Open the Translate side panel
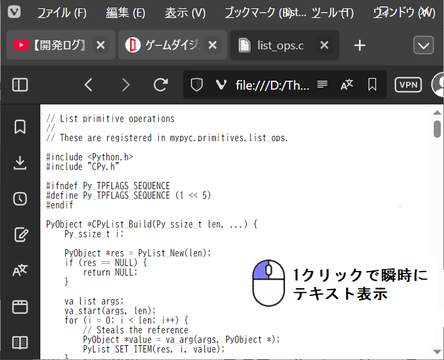 point(20,271)
